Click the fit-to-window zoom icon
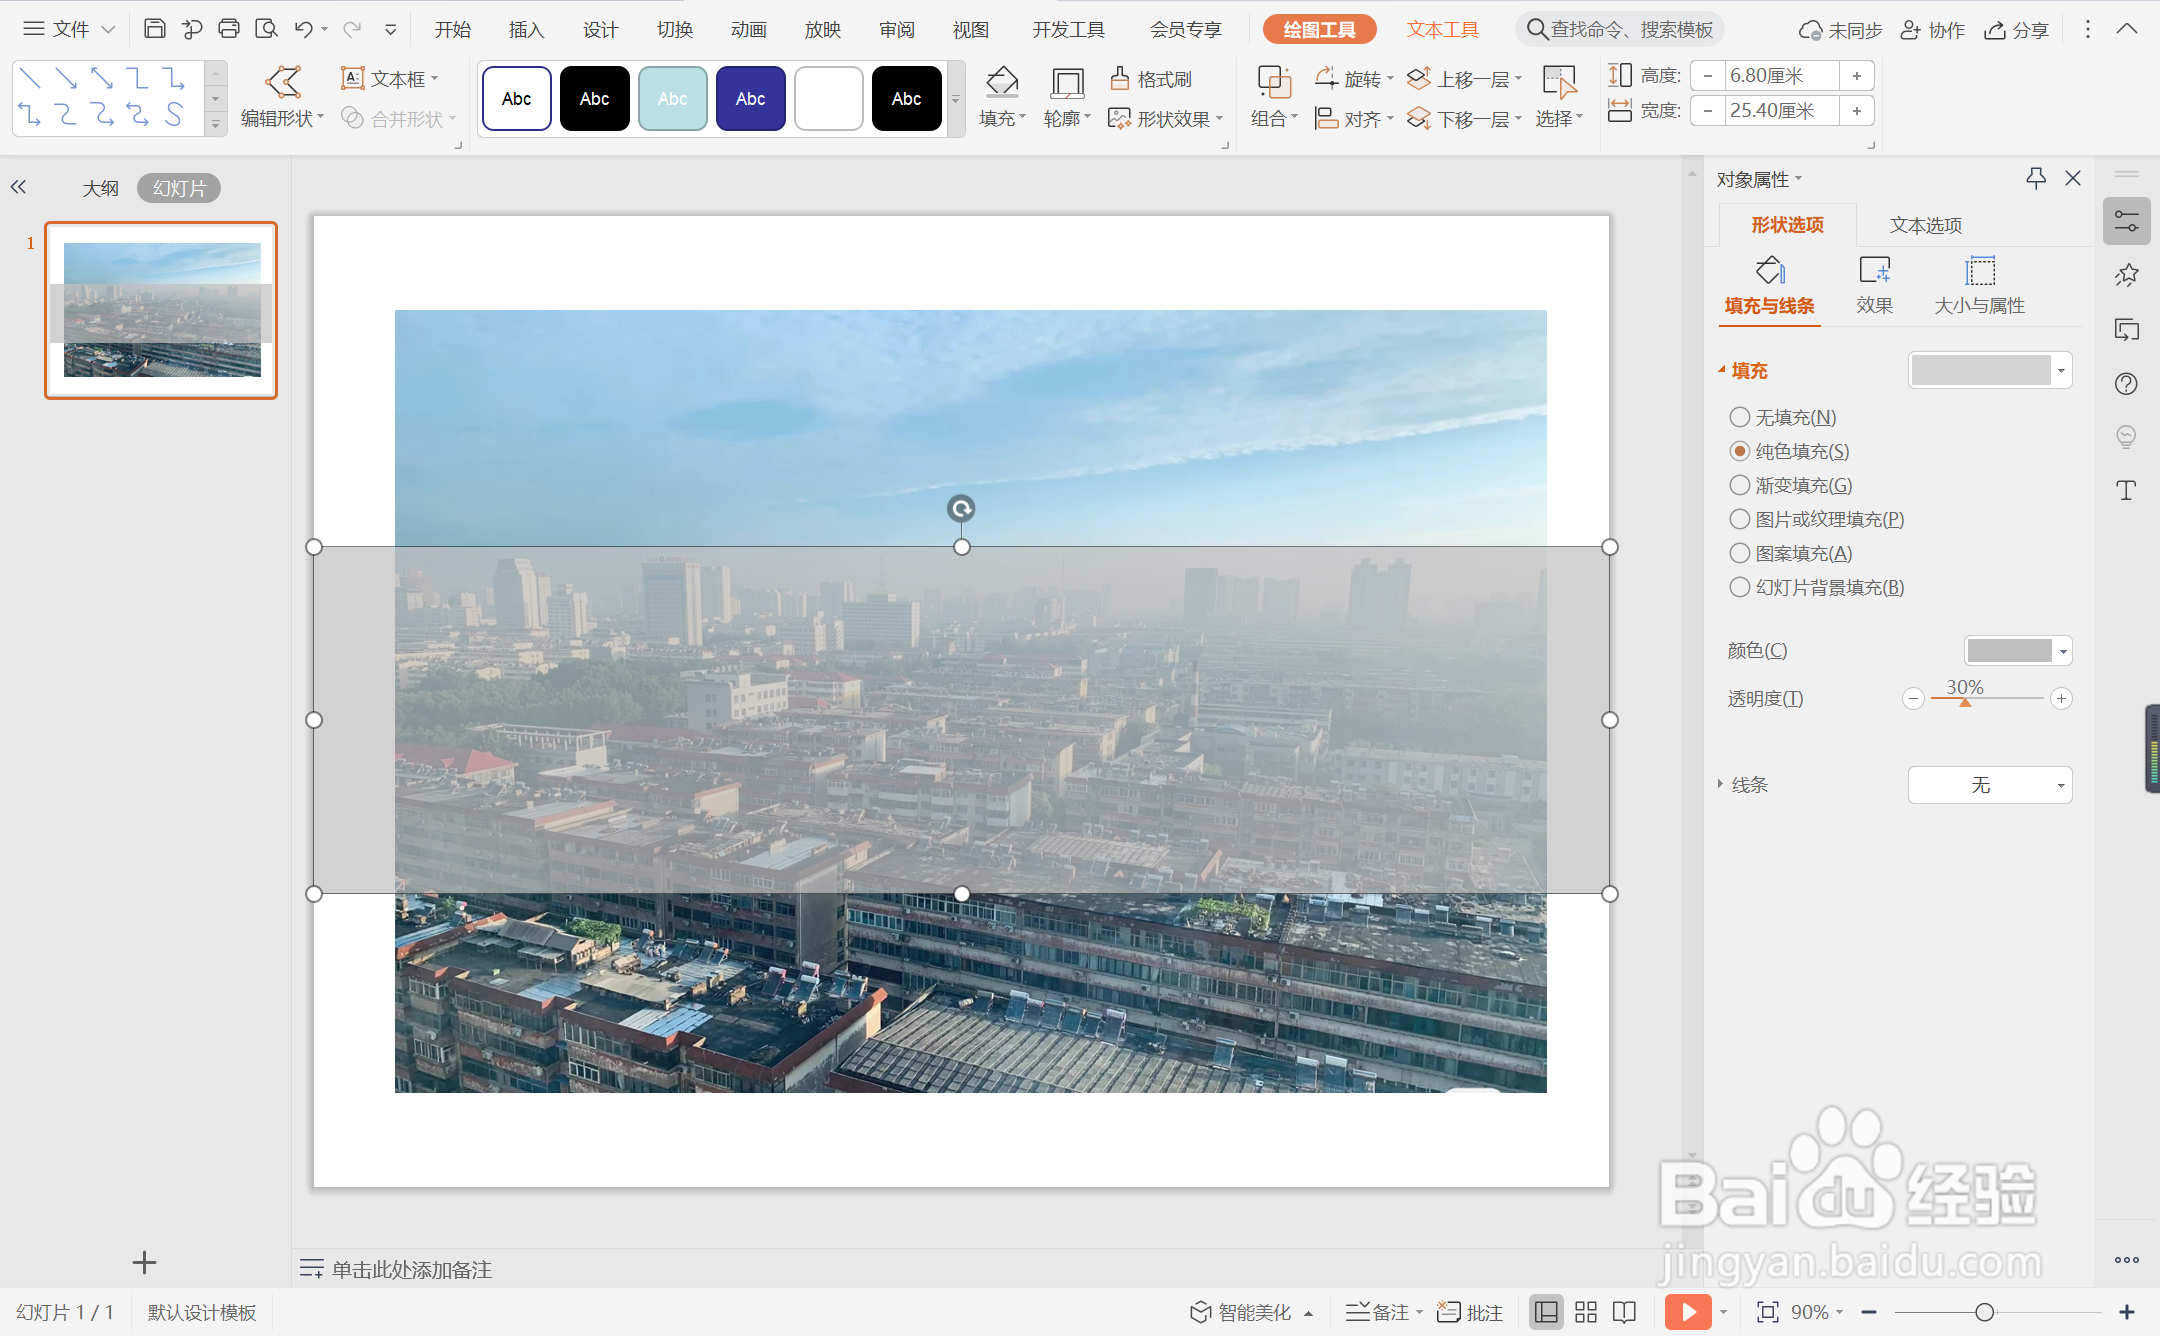The width and height of the screenshot is (2160, 1336). [x=1767, y=1312]
